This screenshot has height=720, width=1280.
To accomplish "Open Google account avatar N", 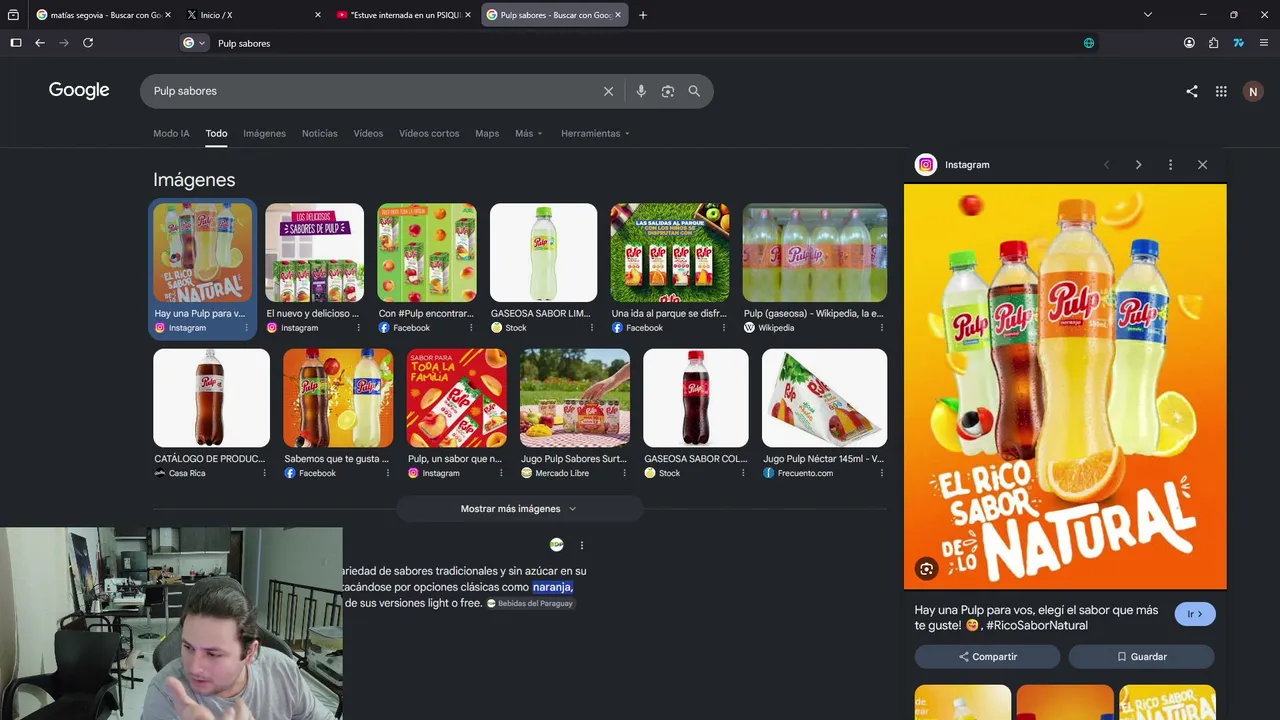I will point(1253,91).
